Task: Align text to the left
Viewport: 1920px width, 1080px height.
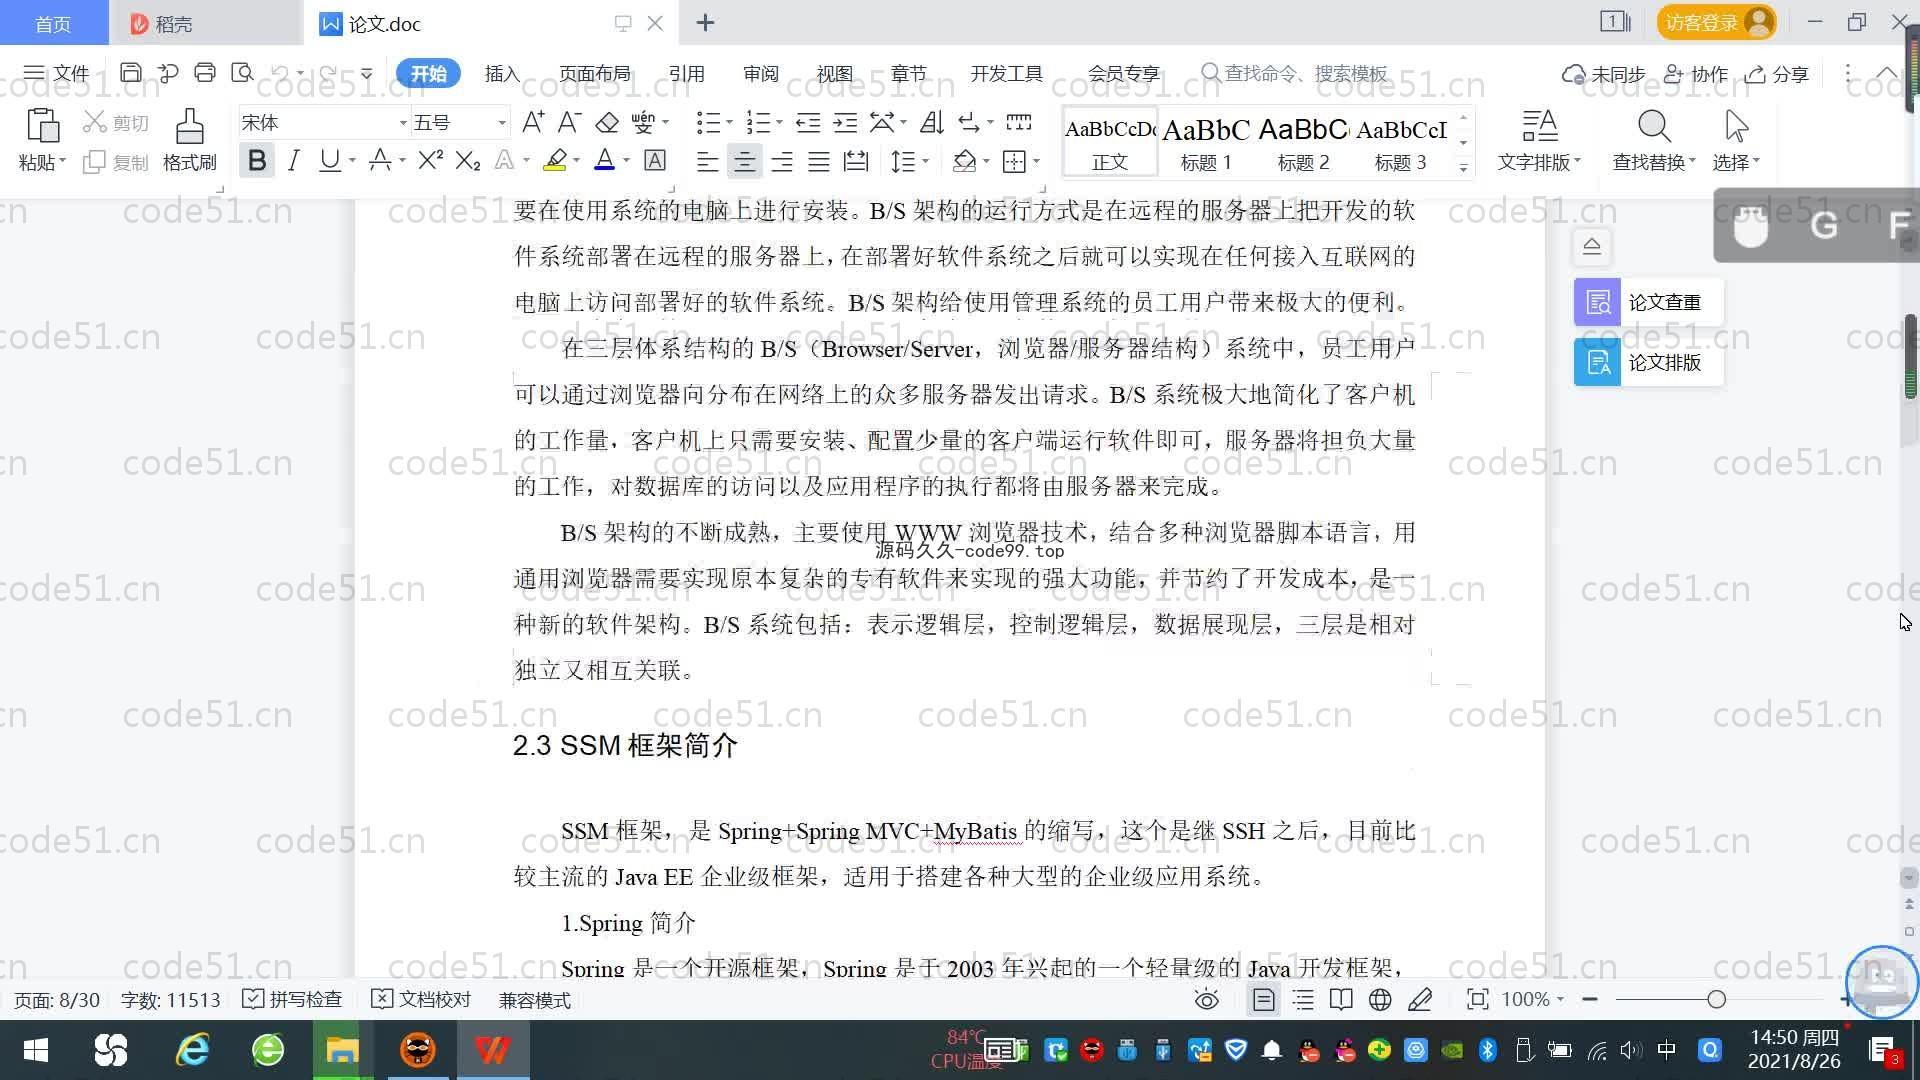Action: 708,161
